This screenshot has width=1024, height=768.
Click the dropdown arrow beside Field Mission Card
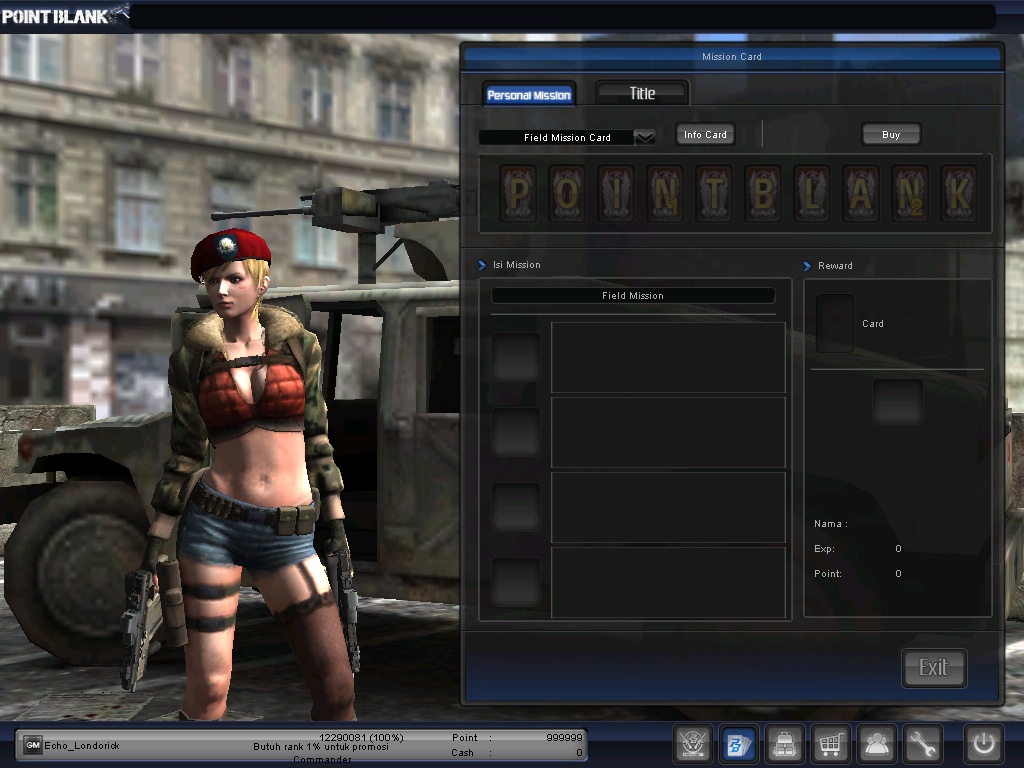point(645,137)
